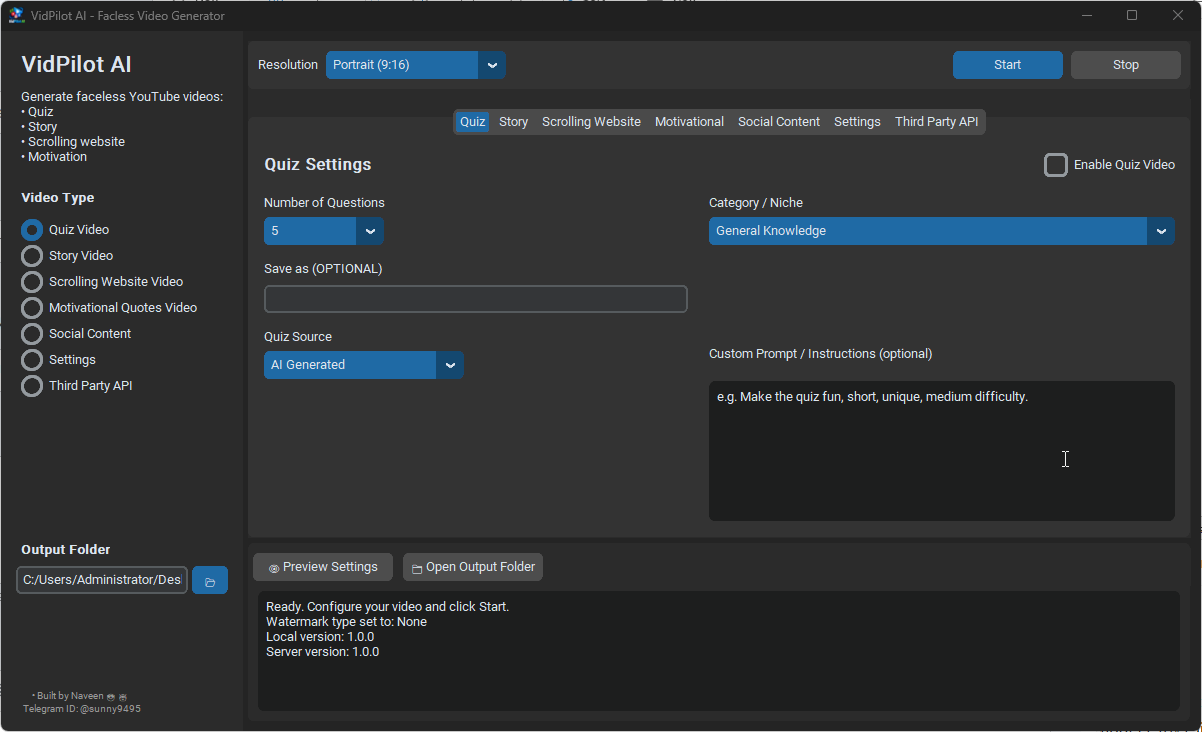This screenshot has height=732, width=1202.
Task: Click the Start button
Action: click(1007, 64)
